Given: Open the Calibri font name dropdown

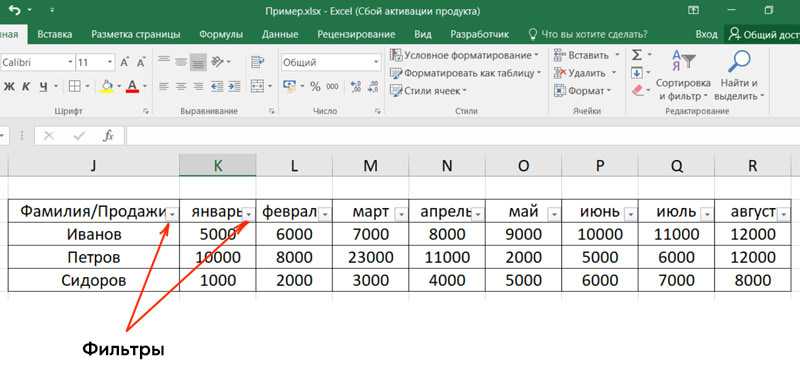Looking at the screenshot, I should click(x=70, y=62).
